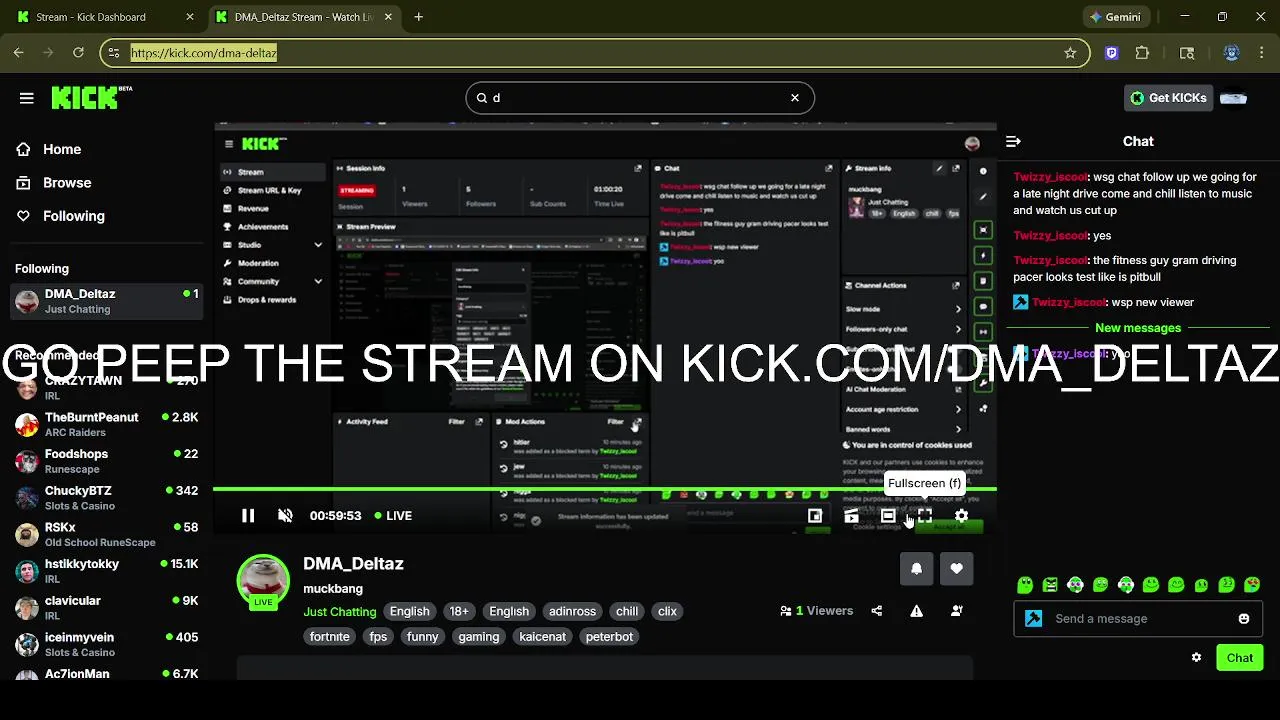Screen dimensions: 1280x720
Task: Click 'New messages' to jump to latest
Action: click(1138, 328)
